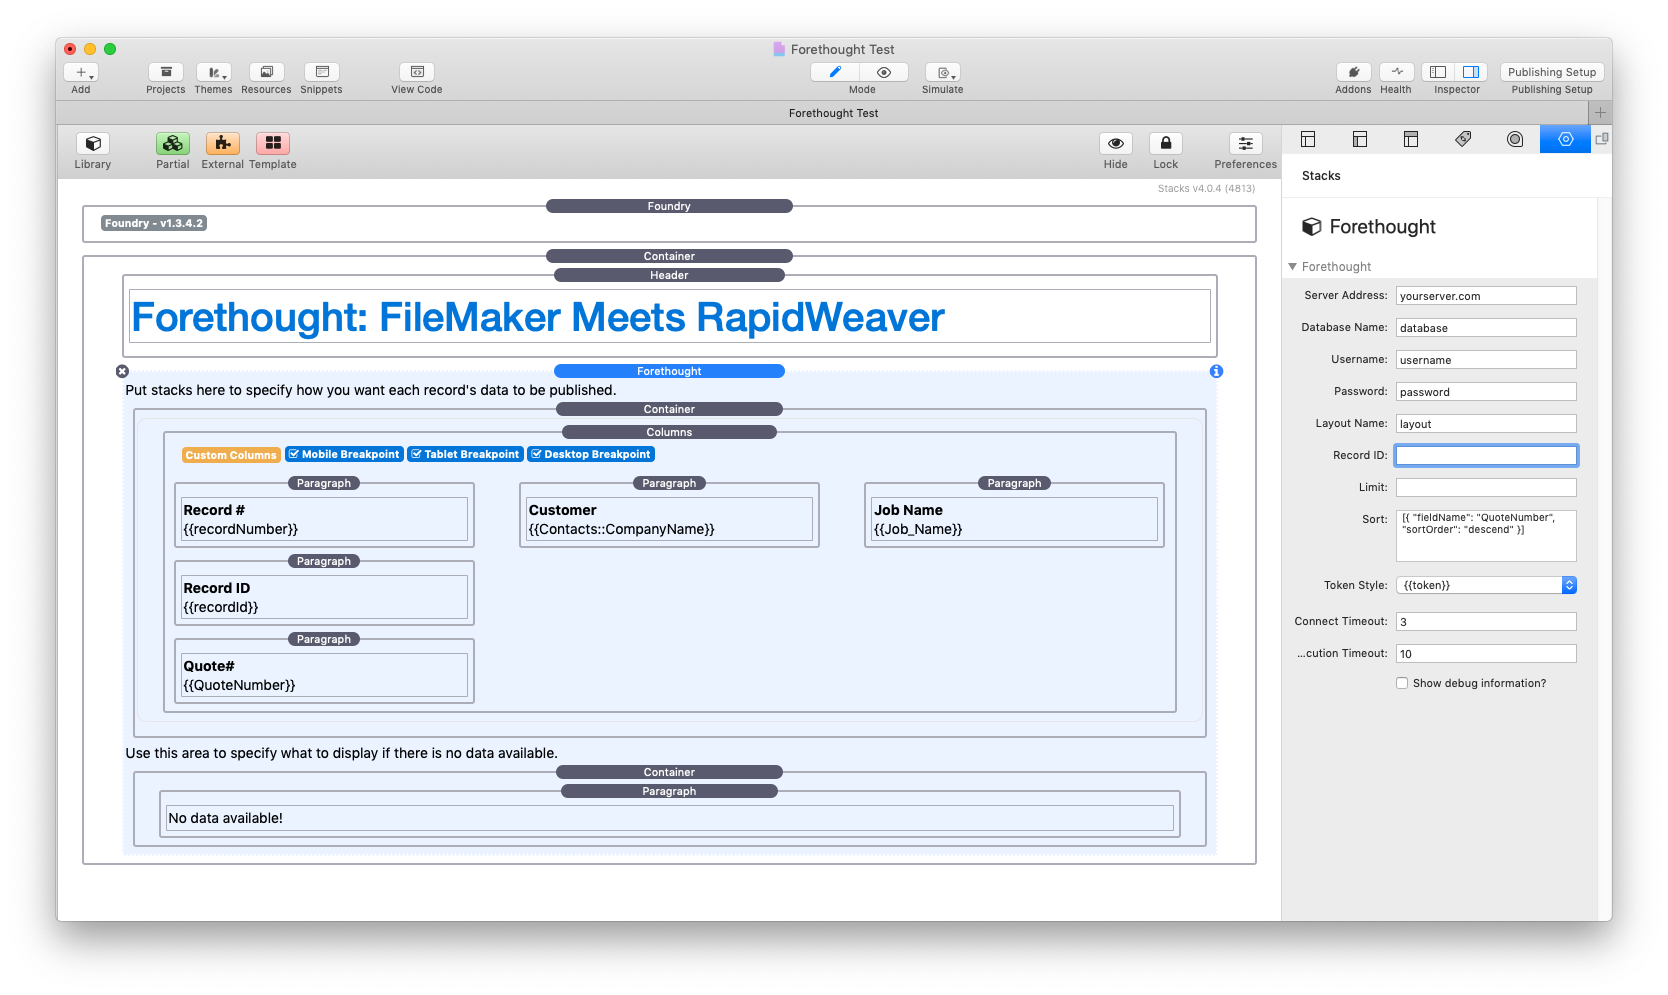
Task: Click the "{{Contacts::CompanyName}}" token text
Action: [x=622, y=529]
